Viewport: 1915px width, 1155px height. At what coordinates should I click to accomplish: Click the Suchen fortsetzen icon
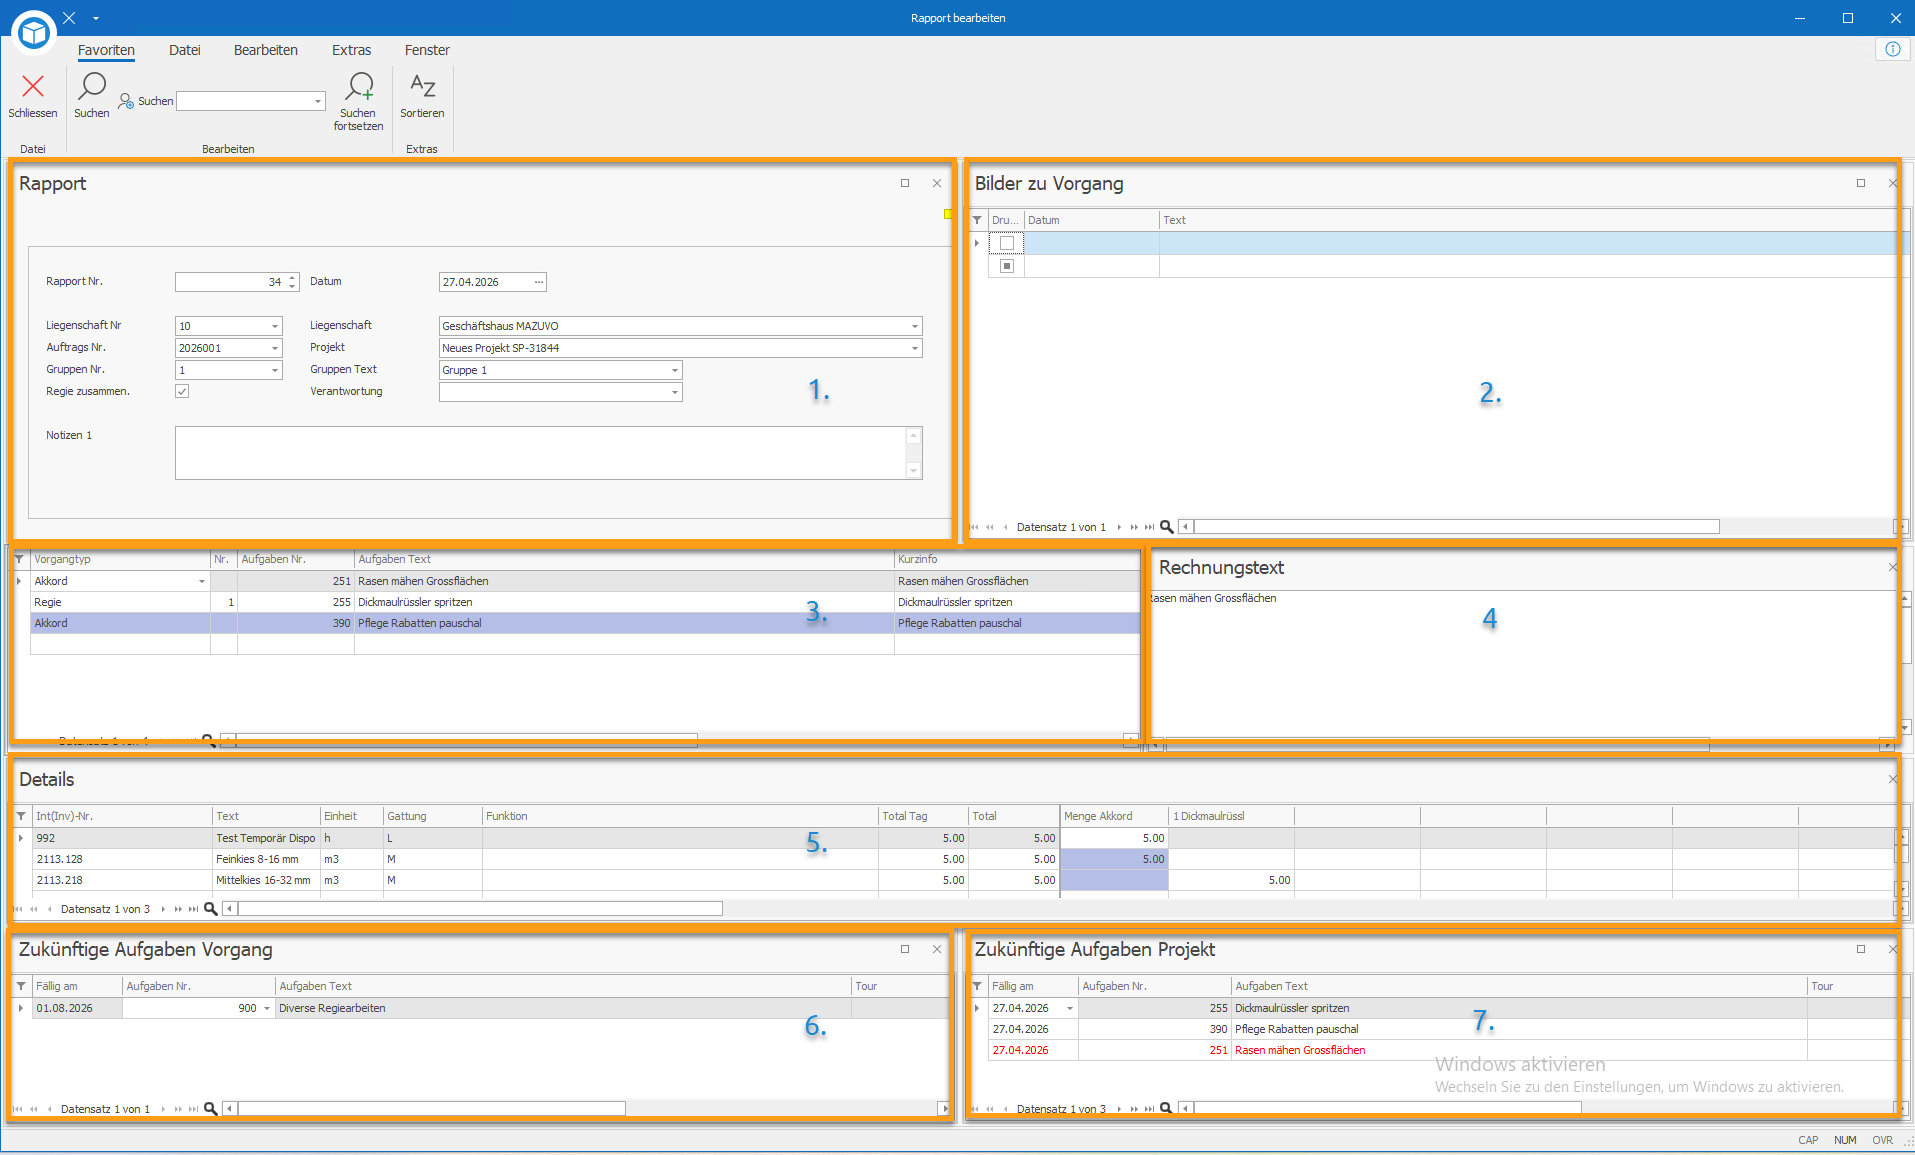click(359, 86)
